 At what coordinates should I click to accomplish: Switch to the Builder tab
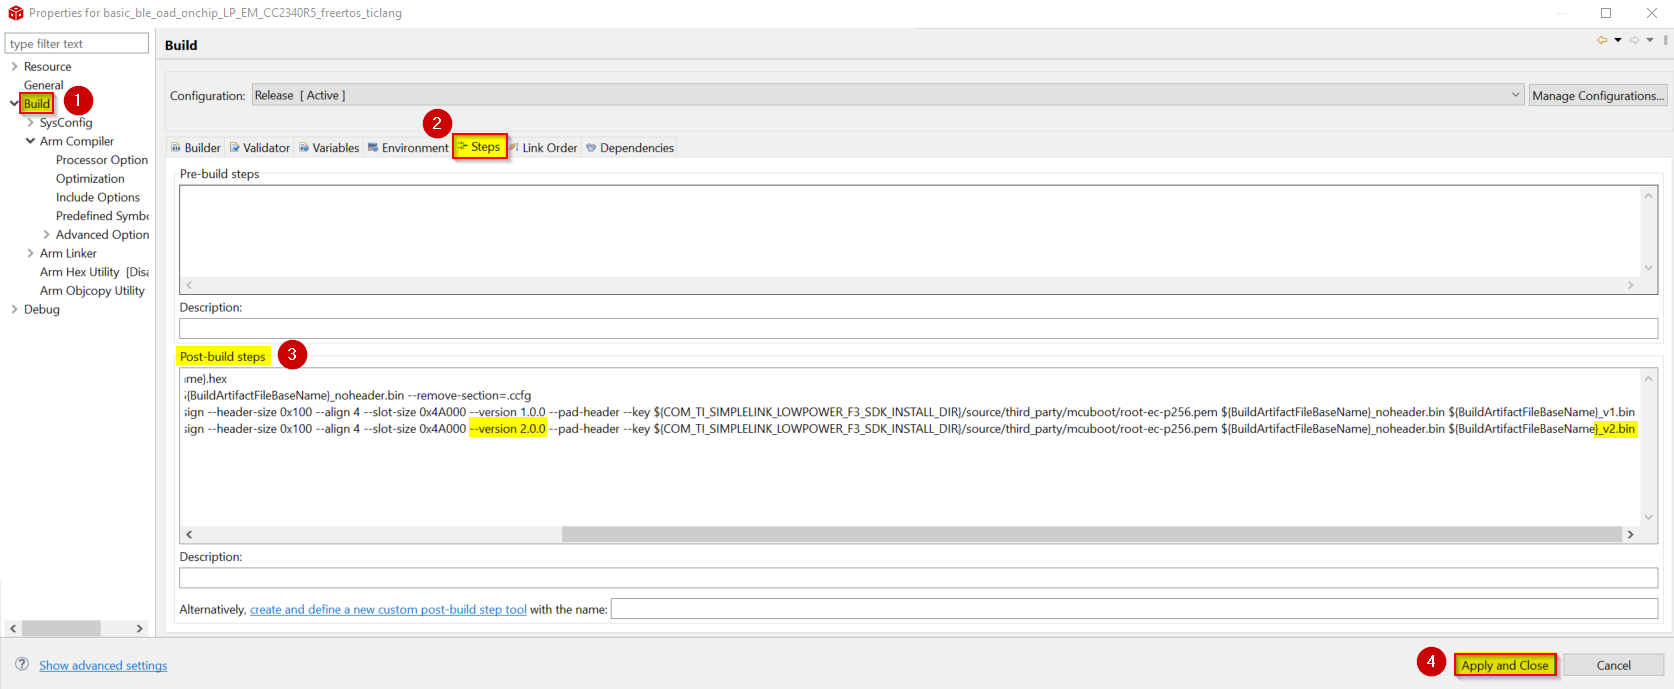tap(196, 148)
